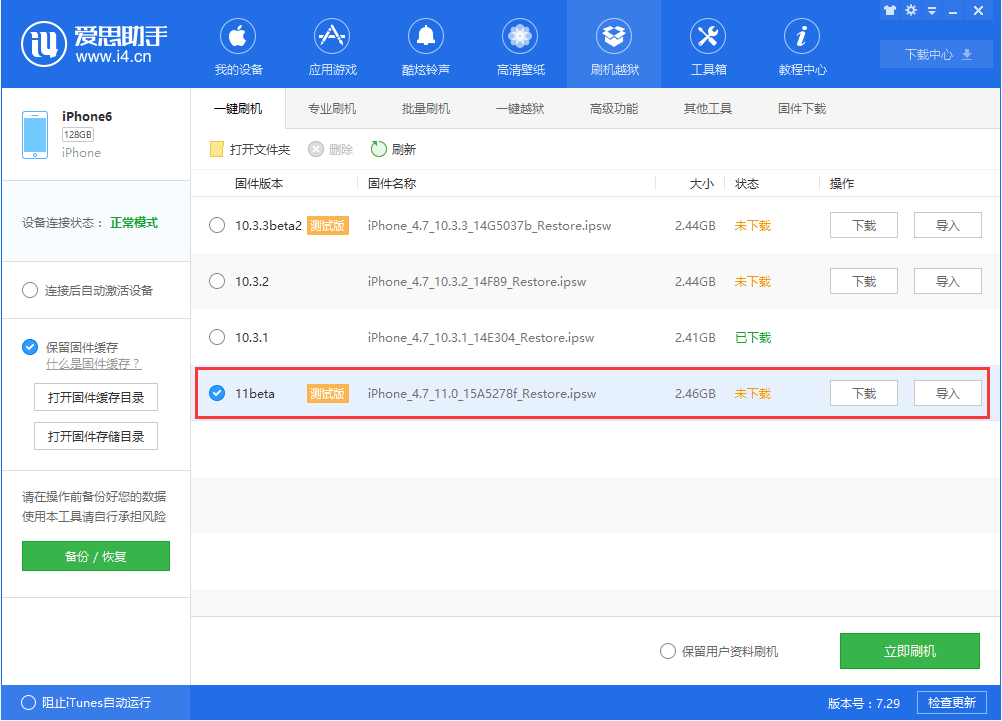The height and width of the screenshot is (721, 1002).
Task: Click 测试版 badge on 10.3.3beta2 row
Action: [x=328, y=225]
